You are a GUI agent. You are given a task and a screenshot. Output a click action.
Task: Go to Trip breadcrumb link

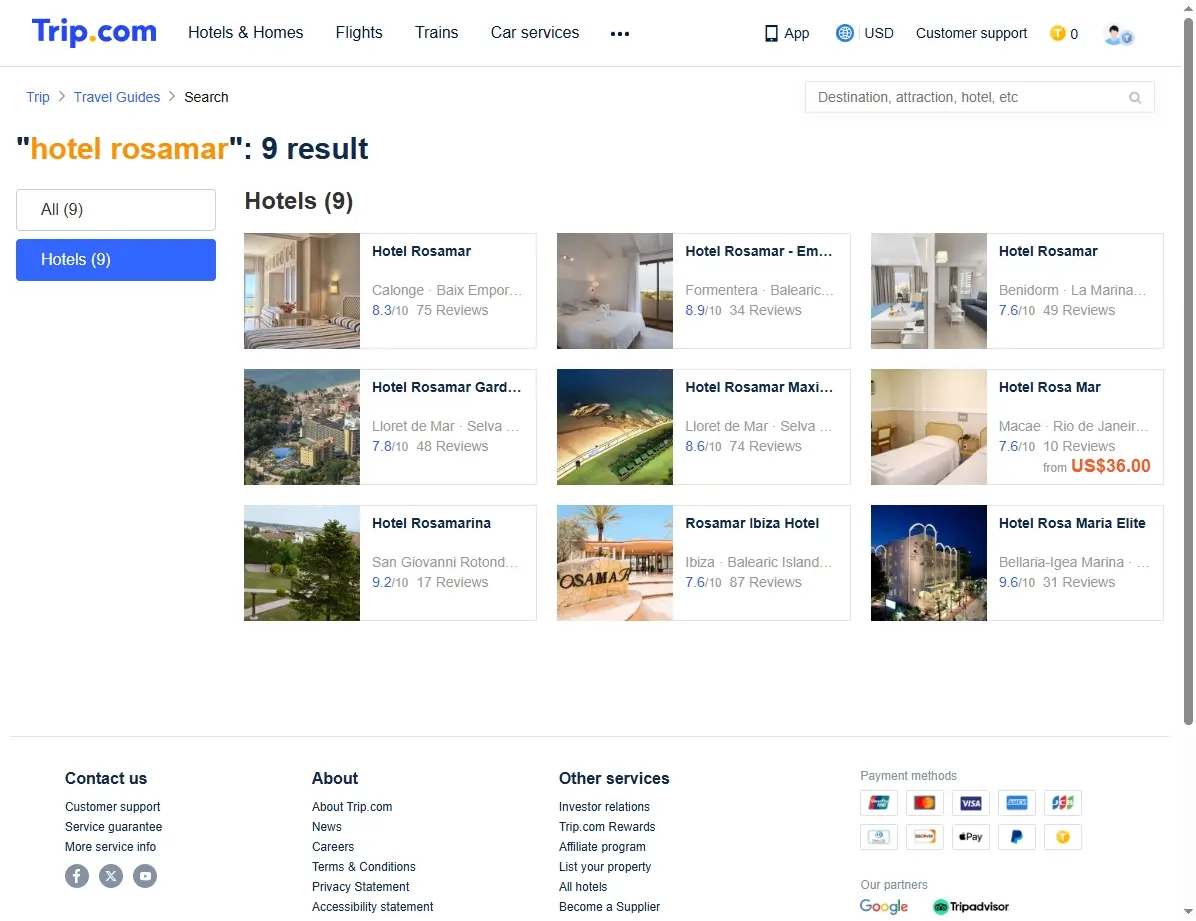(37, 97)
